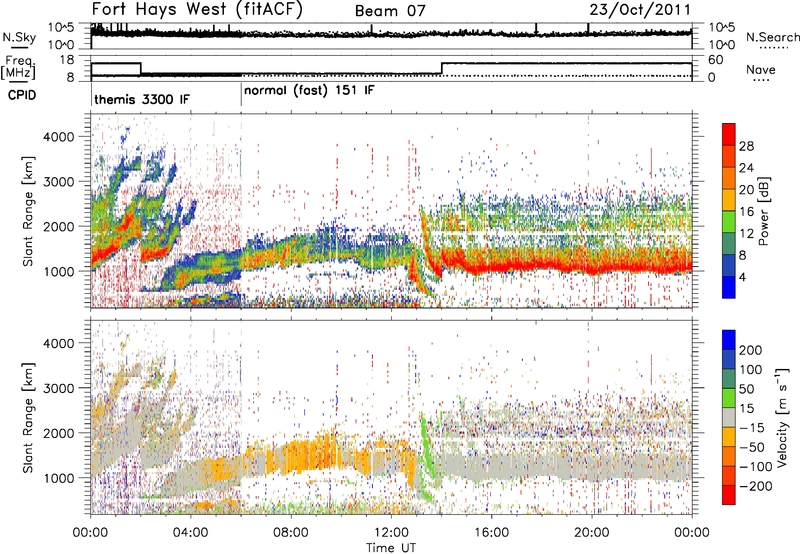This screenshot has width=800, height=554.
Task: Click the '-100' tick on Velocity colorbar
Action: 755,466
